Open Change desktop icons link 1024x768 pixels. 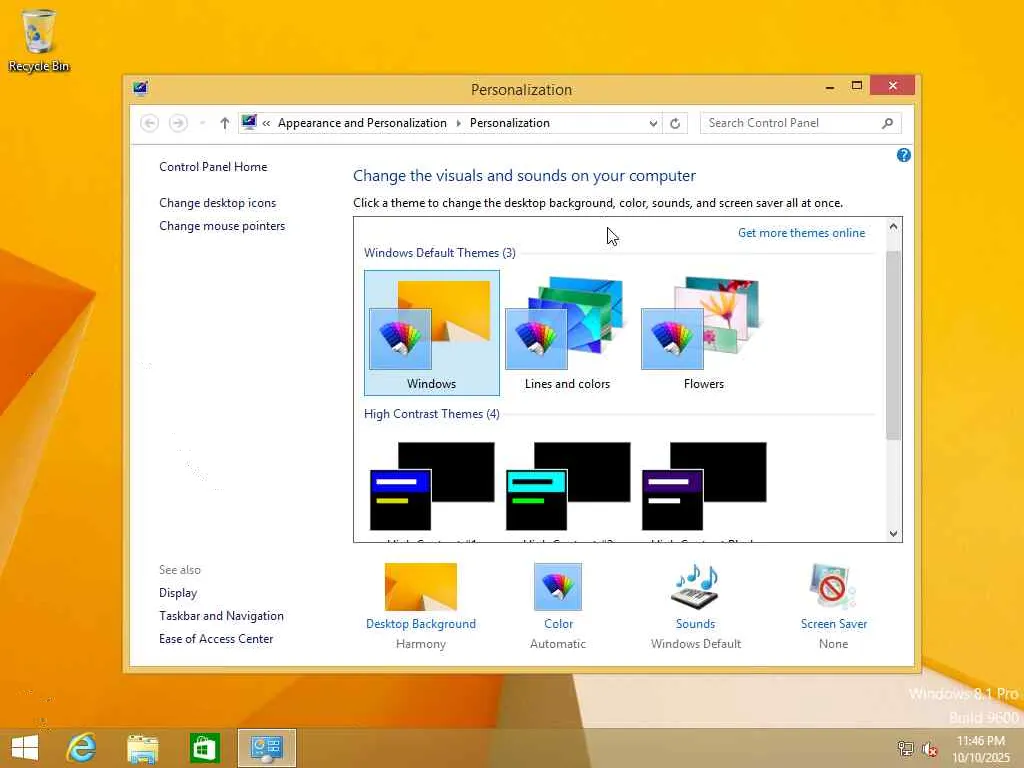[217, 202]
